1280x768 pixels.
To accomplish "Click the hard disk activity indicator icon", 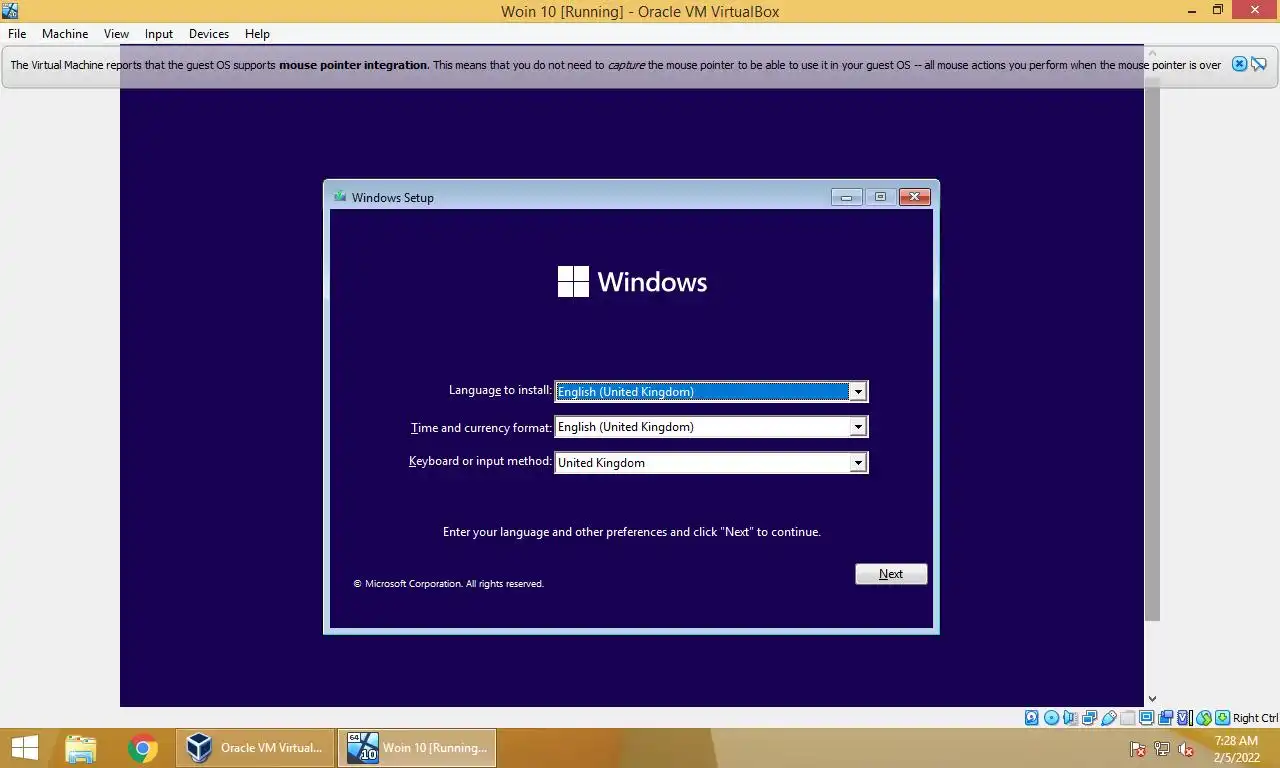I will coord(1031,718).
